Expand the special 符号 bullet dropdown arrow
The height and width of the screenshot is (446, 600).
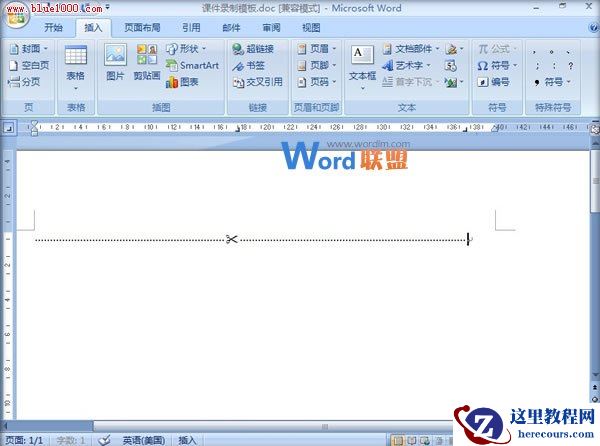(569, 82)
